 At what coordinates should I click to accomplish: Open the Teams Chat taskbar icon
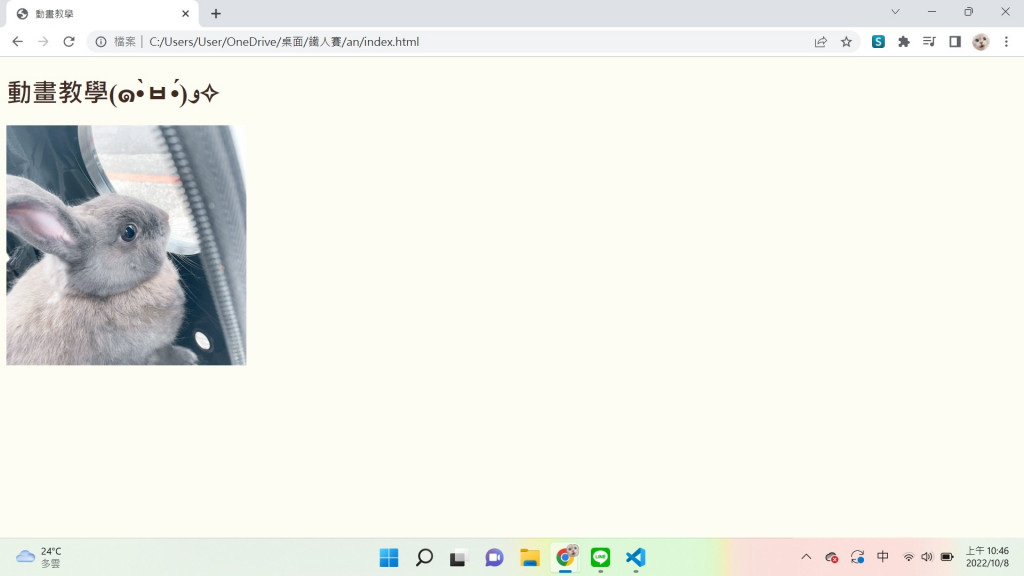[494, 557]
